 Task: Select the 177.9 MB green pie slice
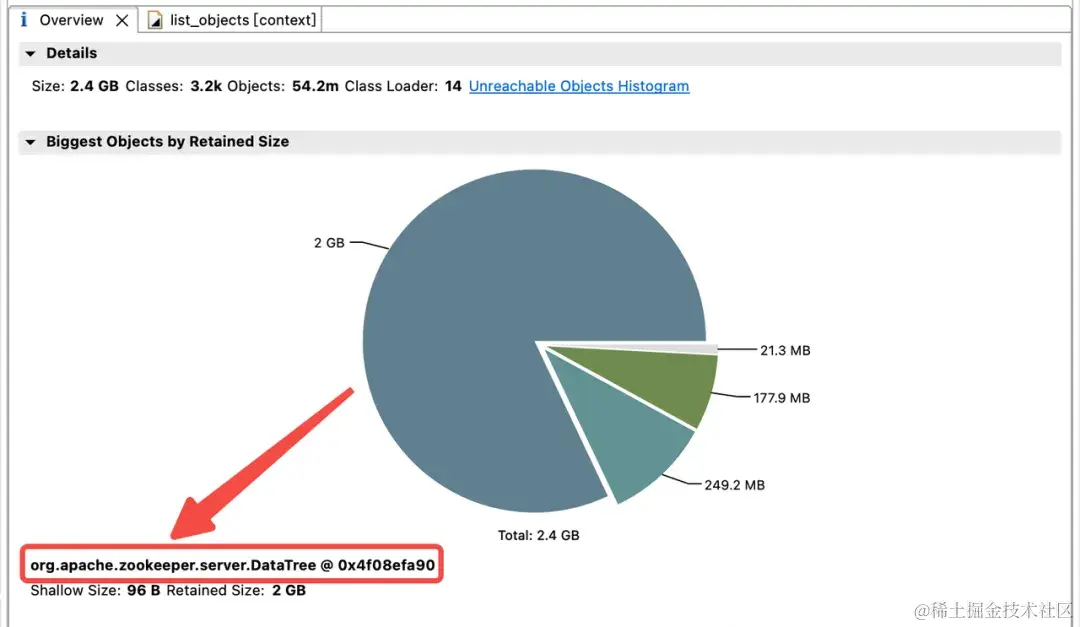661,382
